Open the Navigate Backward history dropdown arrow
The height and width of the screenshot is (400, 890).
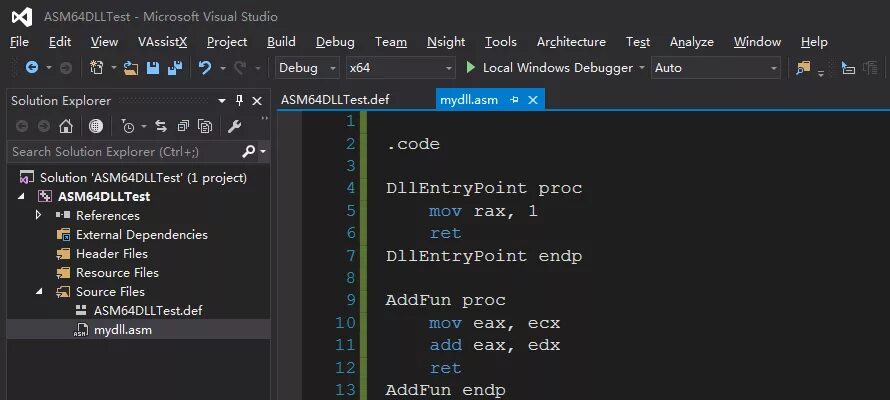49,68
